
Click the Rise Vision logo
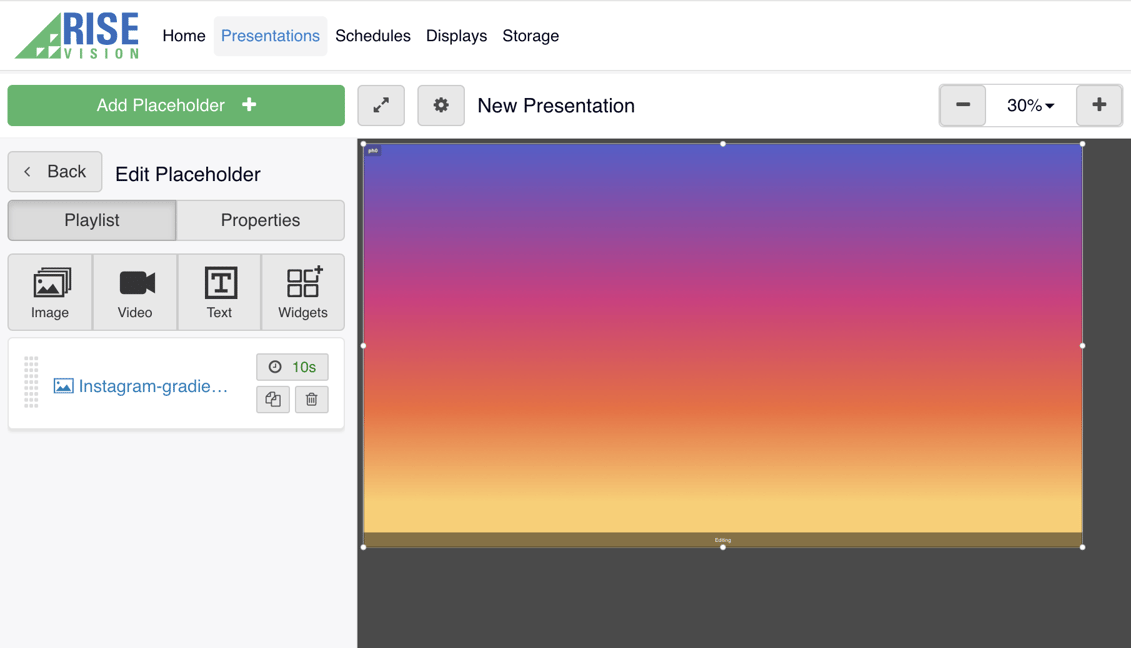click(75, 35)
